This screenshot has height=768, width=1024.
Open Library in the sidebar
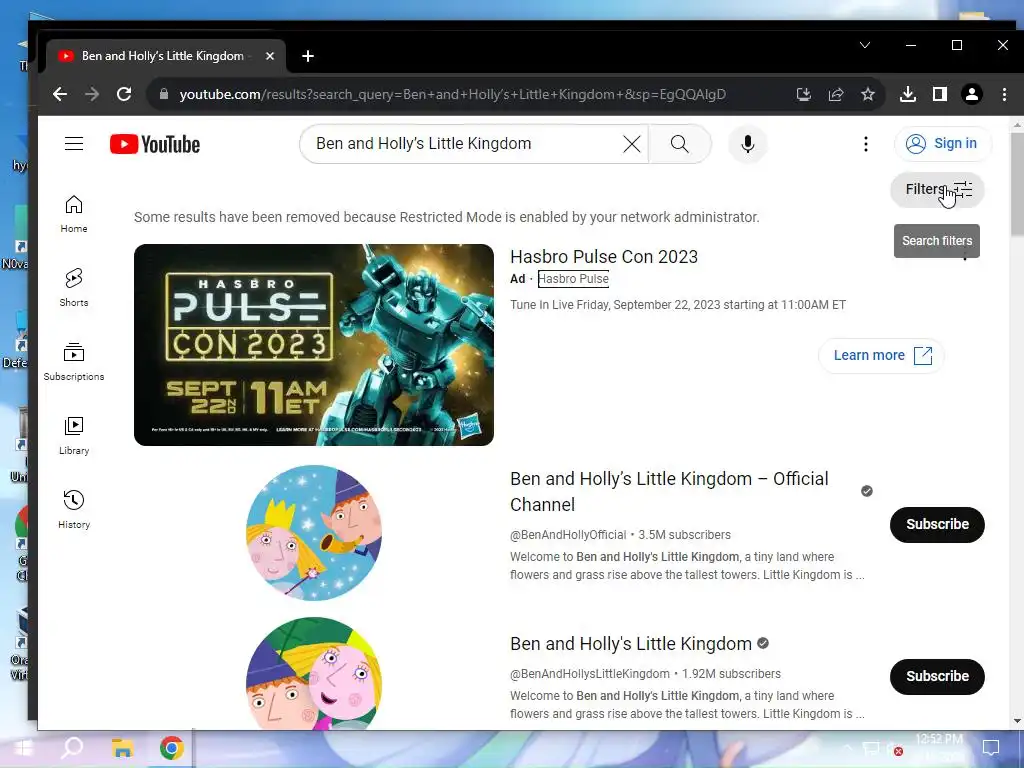point(74,436)
